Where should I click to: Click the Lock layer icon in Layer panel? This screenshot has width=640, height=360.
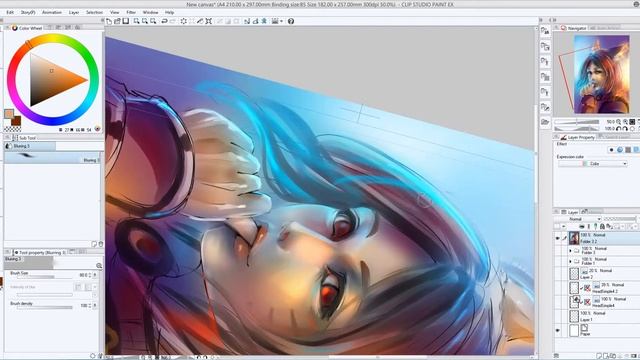tap(602, 226)
